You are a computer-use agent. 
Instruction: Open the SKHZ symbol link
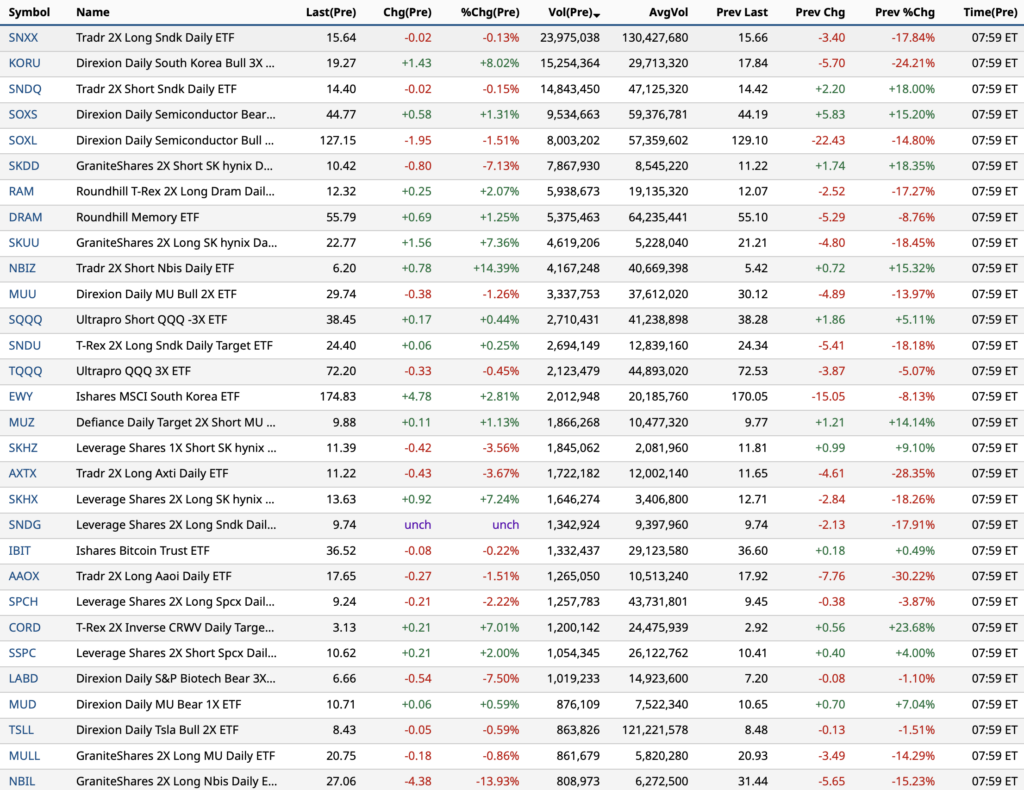tap(24, 448)
